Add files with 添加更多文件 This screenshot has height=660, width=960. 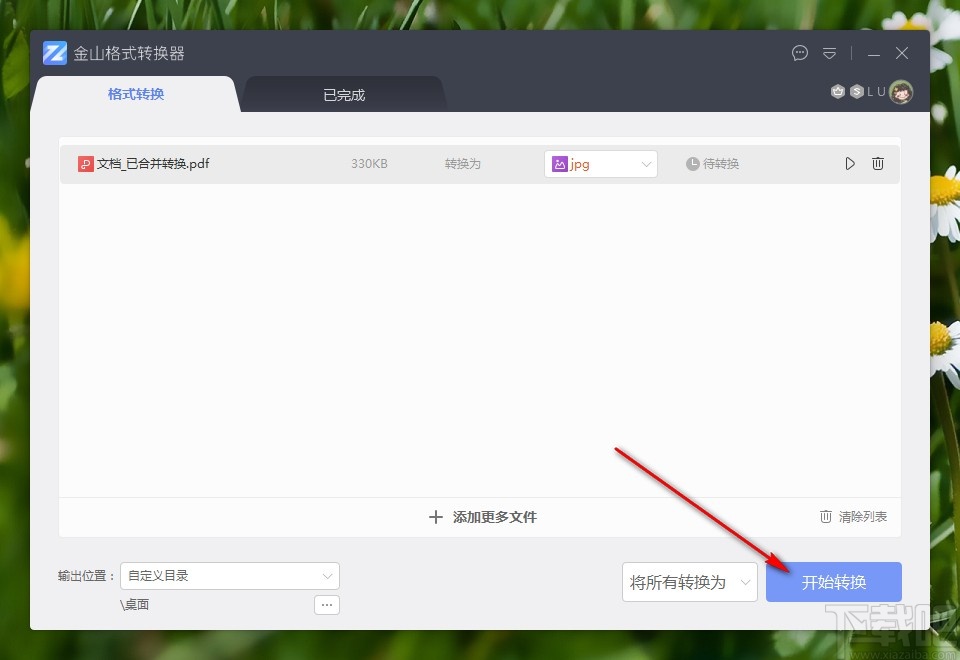482,517
